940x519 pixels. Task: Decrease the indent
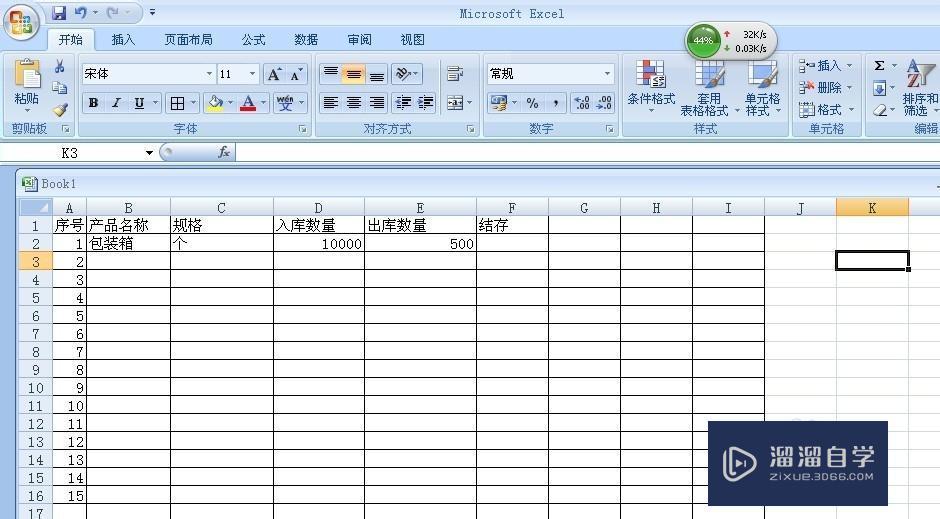(x=403, y=103)
